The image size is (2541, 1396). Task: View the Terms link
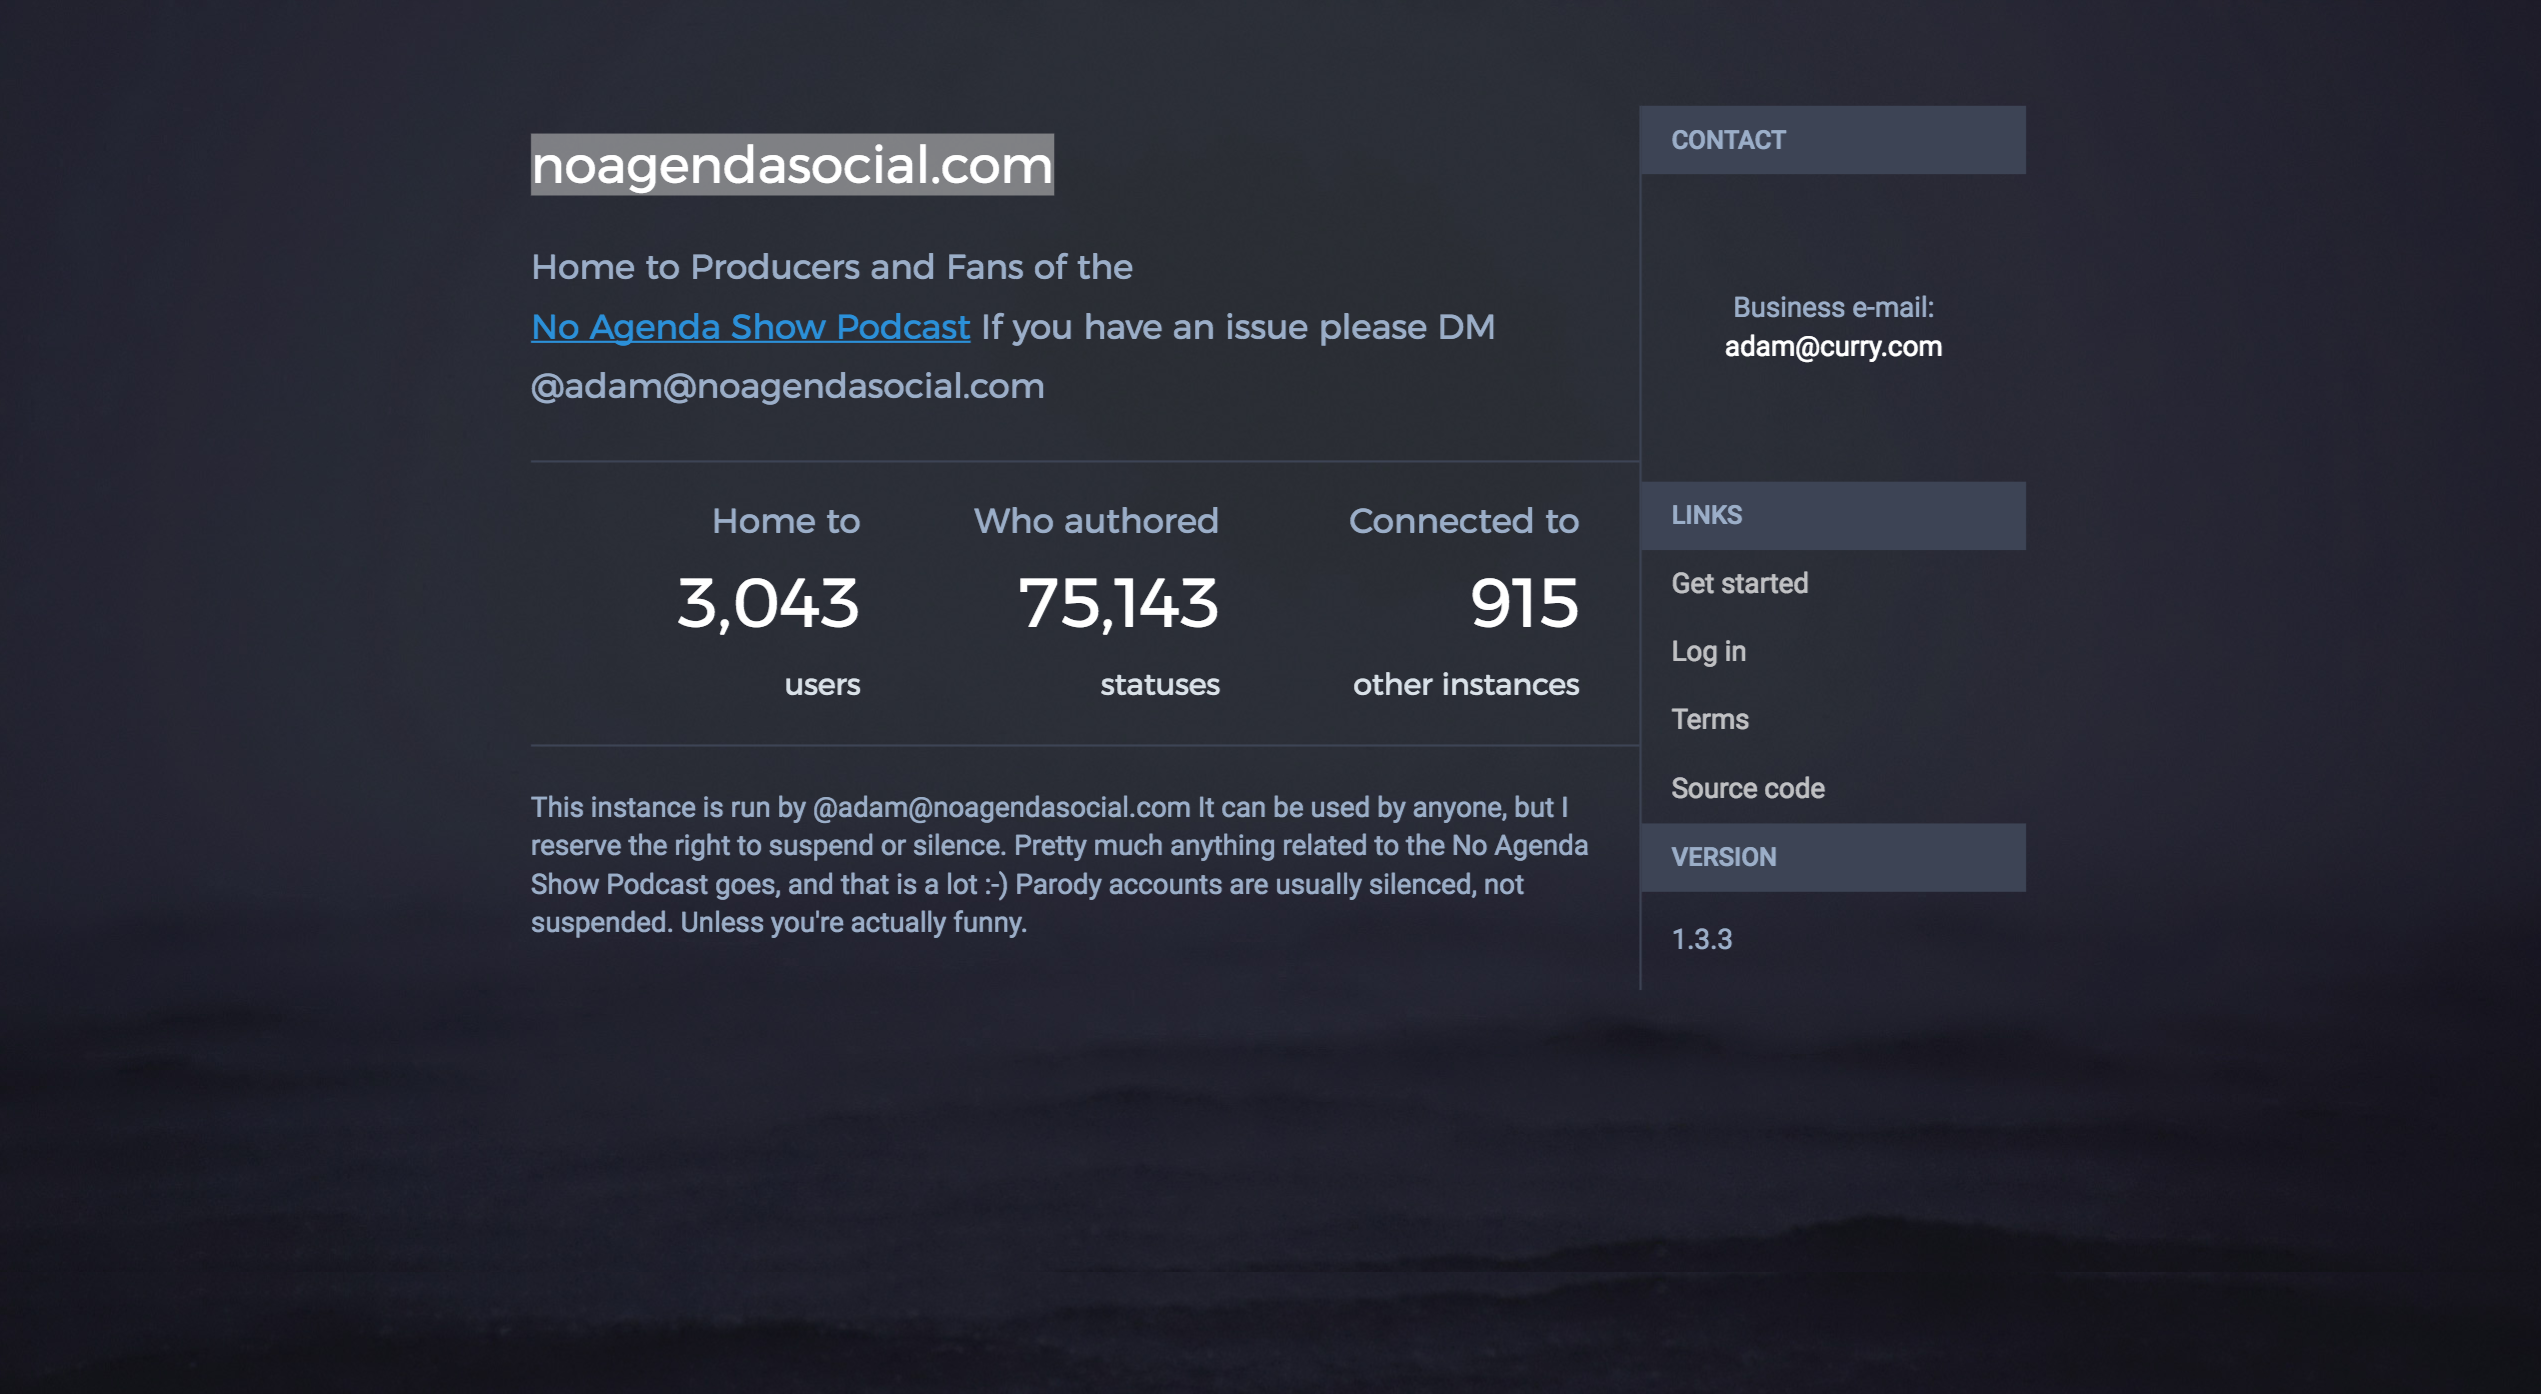point(1710,719)
